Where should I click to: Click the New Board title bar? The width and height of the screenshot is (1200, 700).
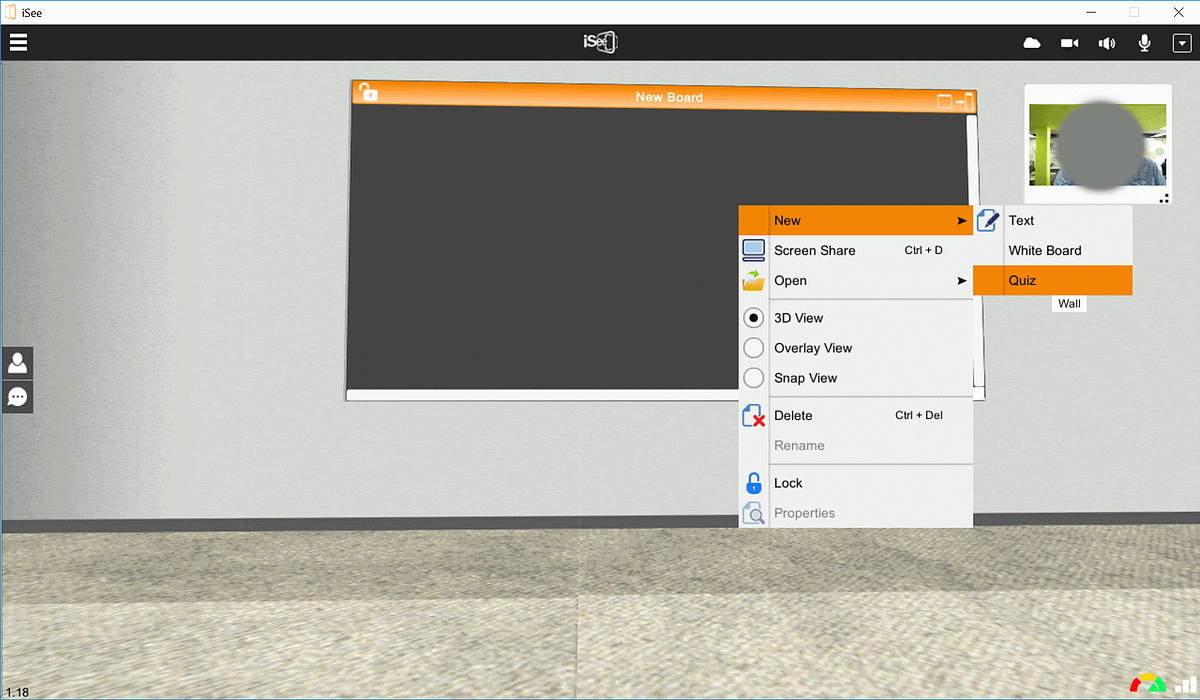(664, 97)
